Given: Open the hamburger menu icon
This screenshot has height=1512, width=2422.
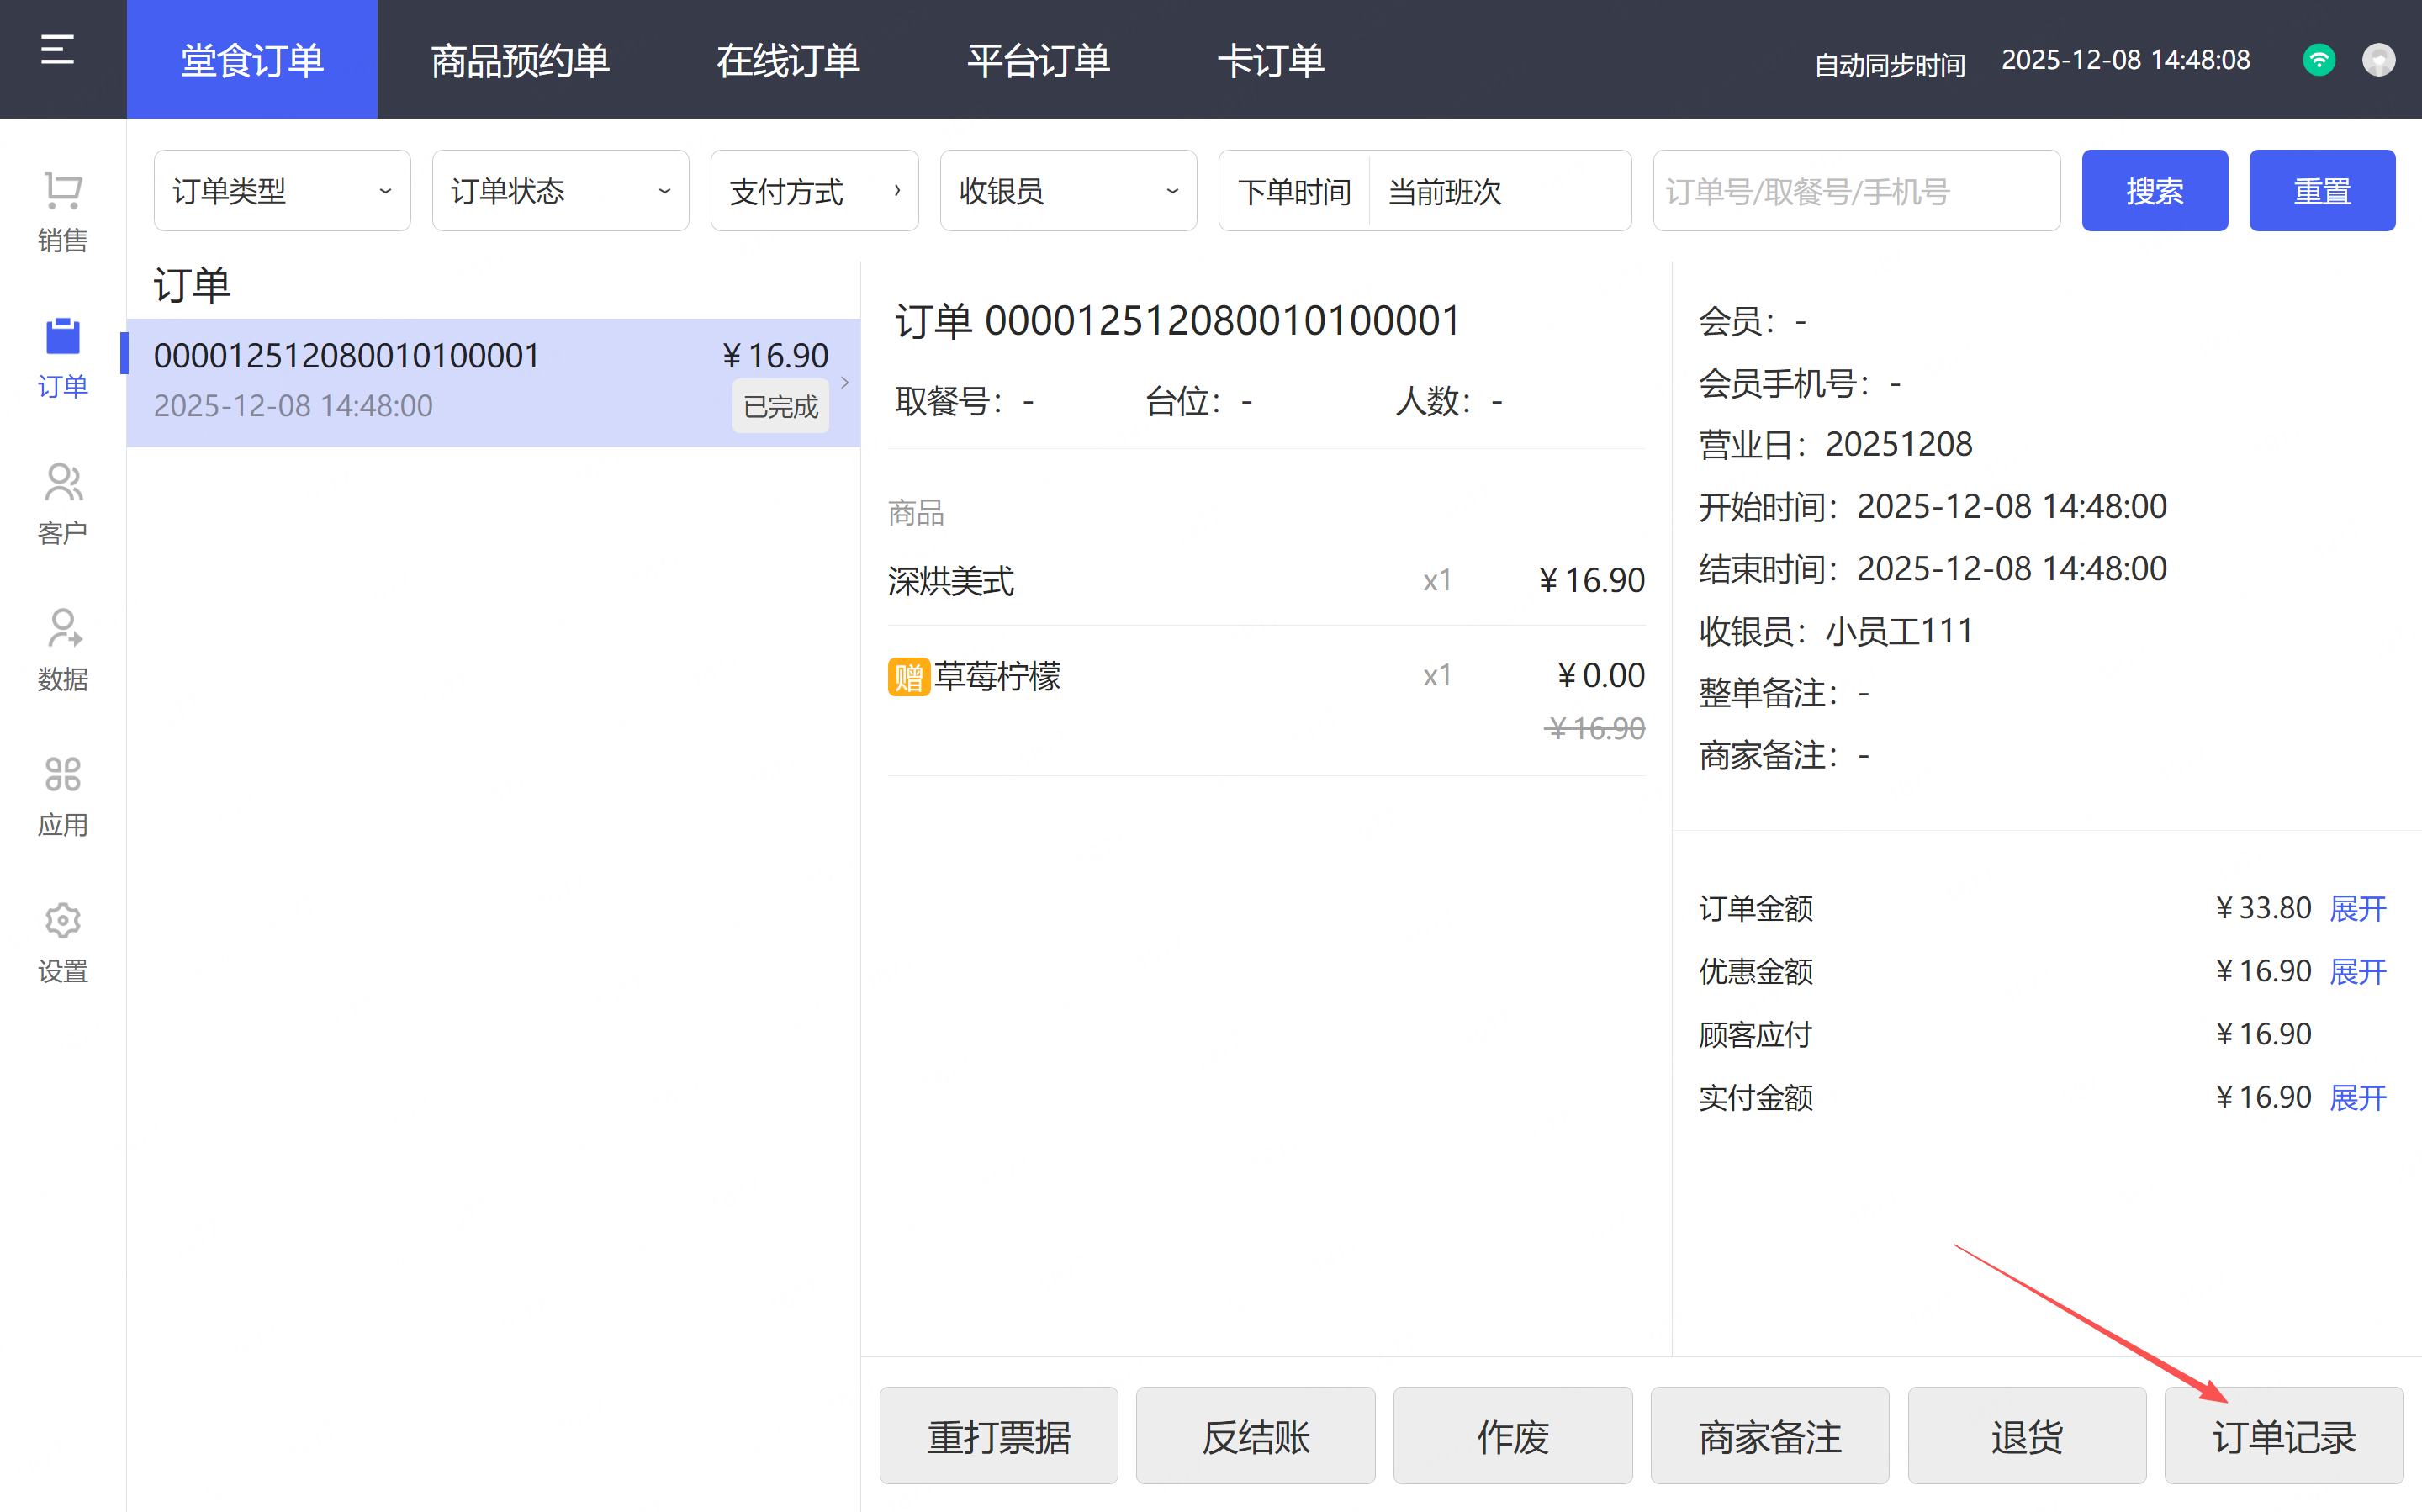Looking at the screenshot, I should click(x=57, y=50).
